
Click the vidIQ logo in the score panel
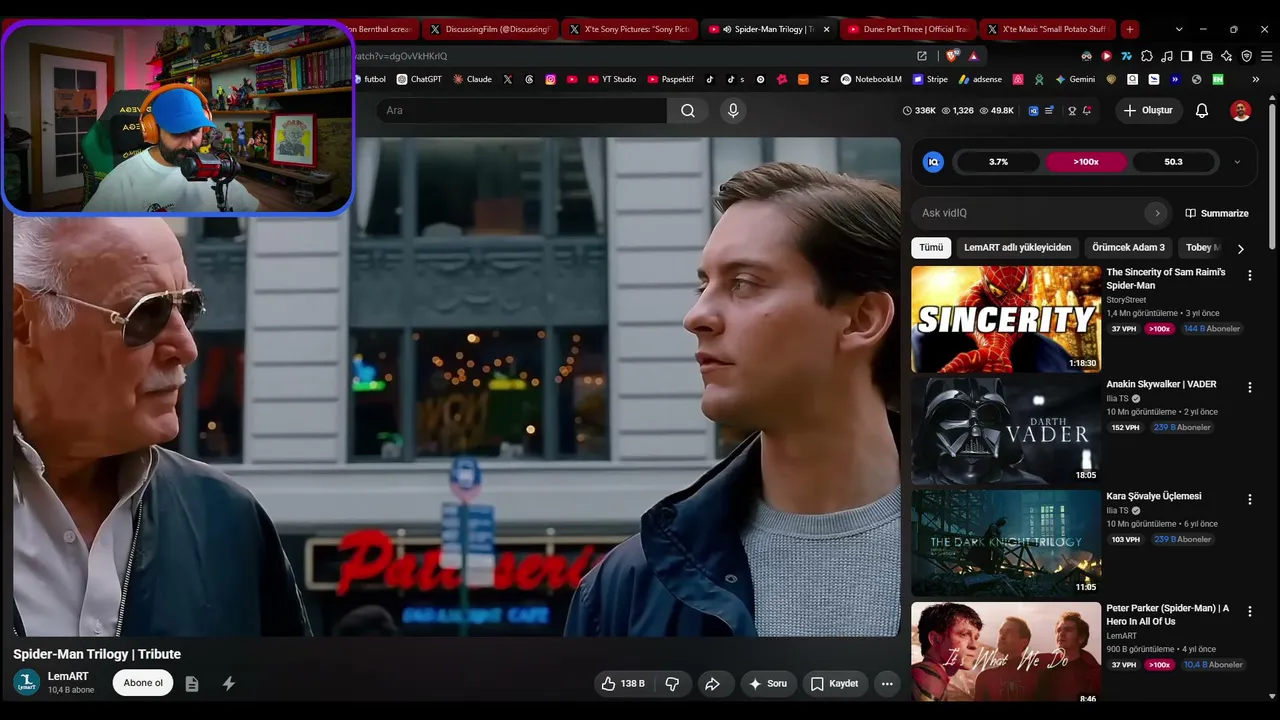(933, 162)
